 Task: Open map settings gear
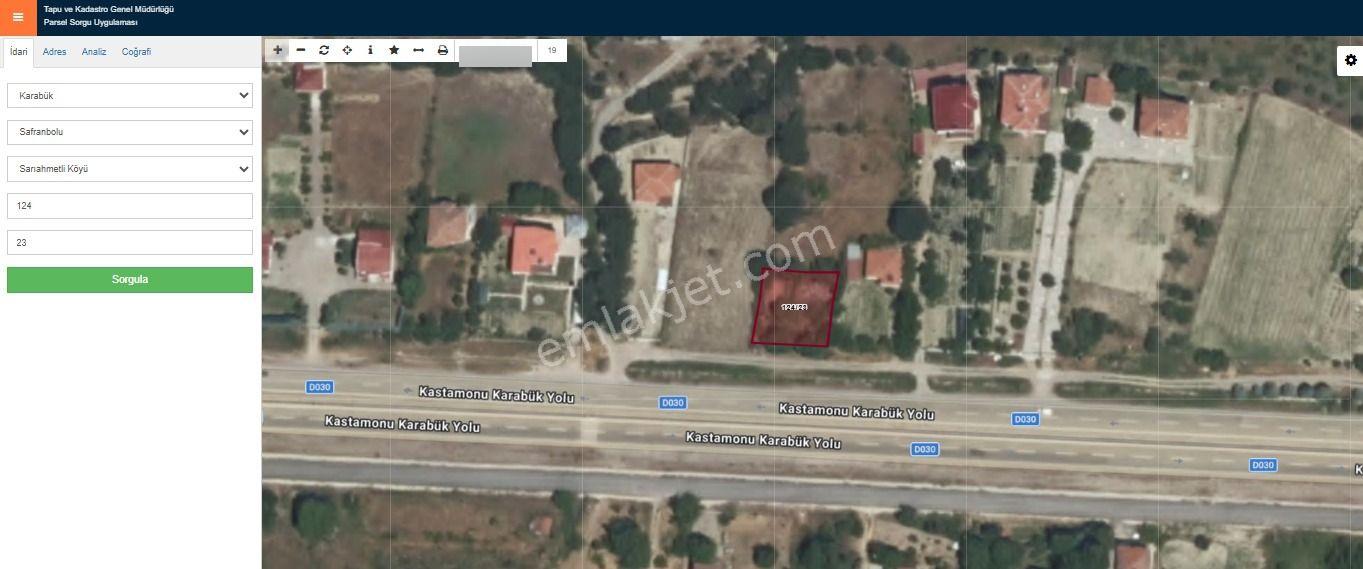[x=1351, y=61]
